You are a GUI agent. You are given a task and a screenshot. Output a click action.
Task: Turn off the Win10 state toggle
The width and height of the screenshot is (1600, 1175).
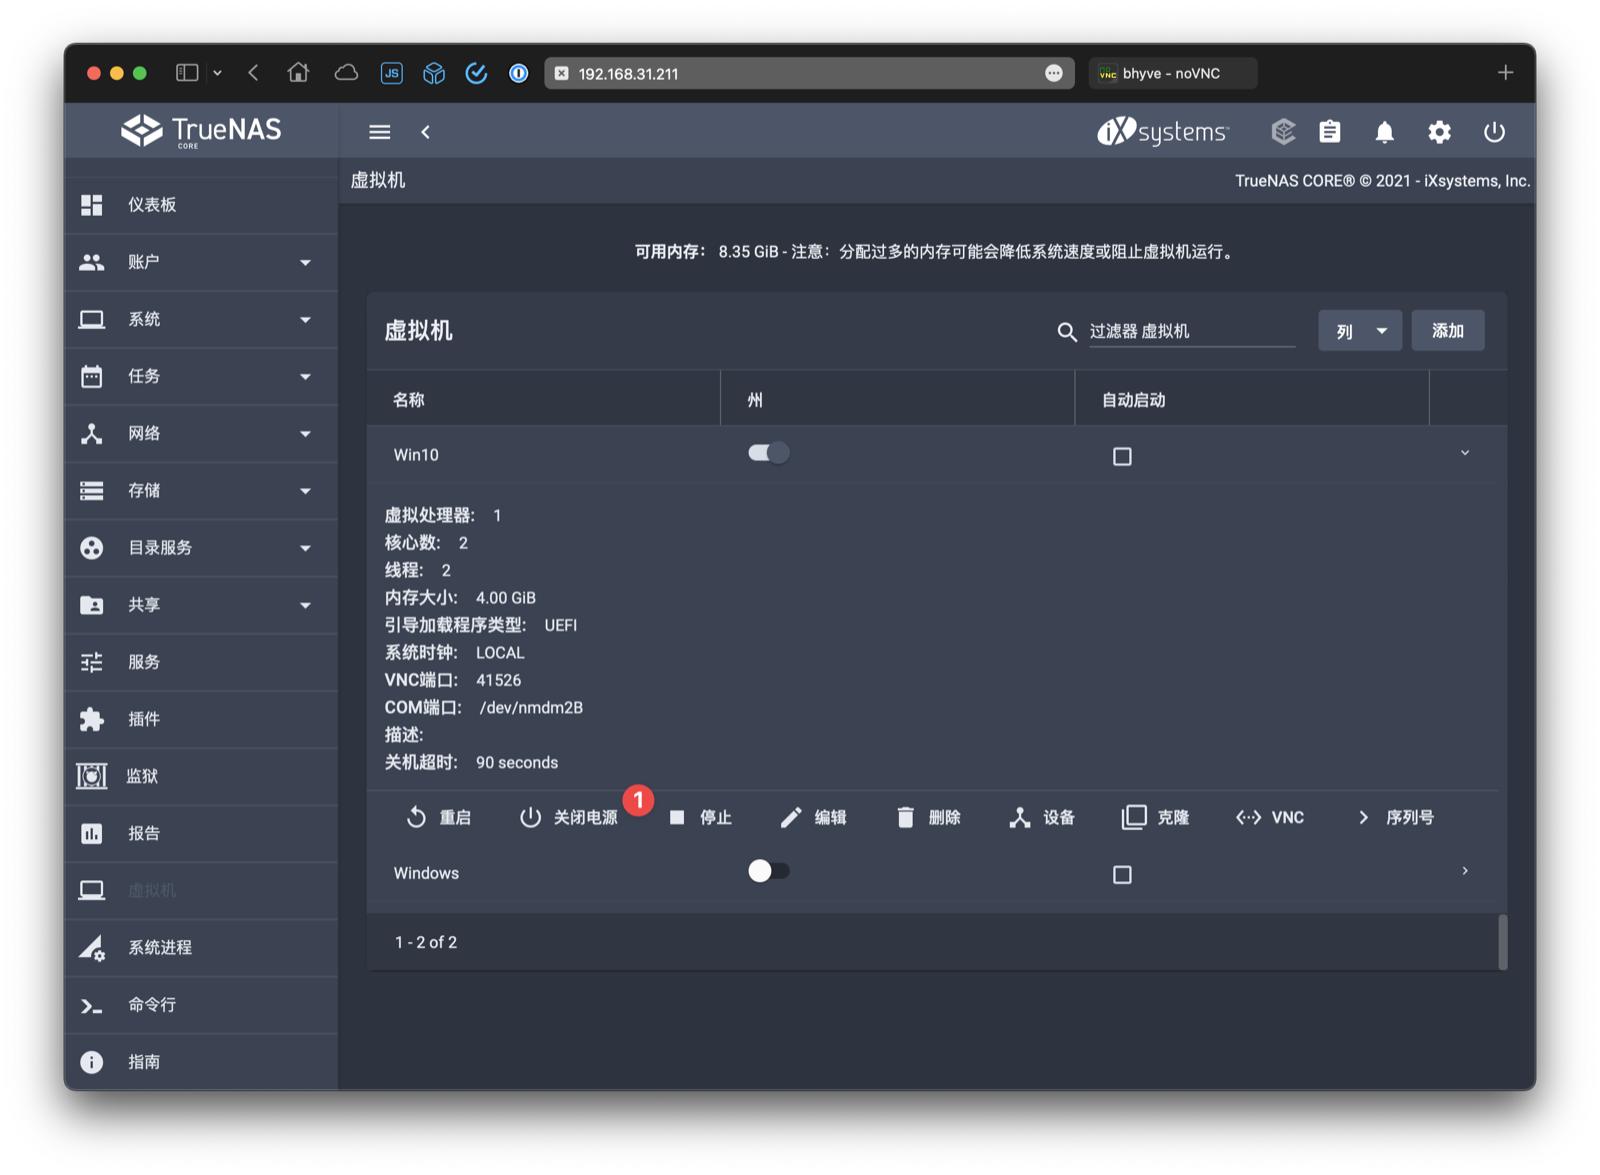pos(768,452)
